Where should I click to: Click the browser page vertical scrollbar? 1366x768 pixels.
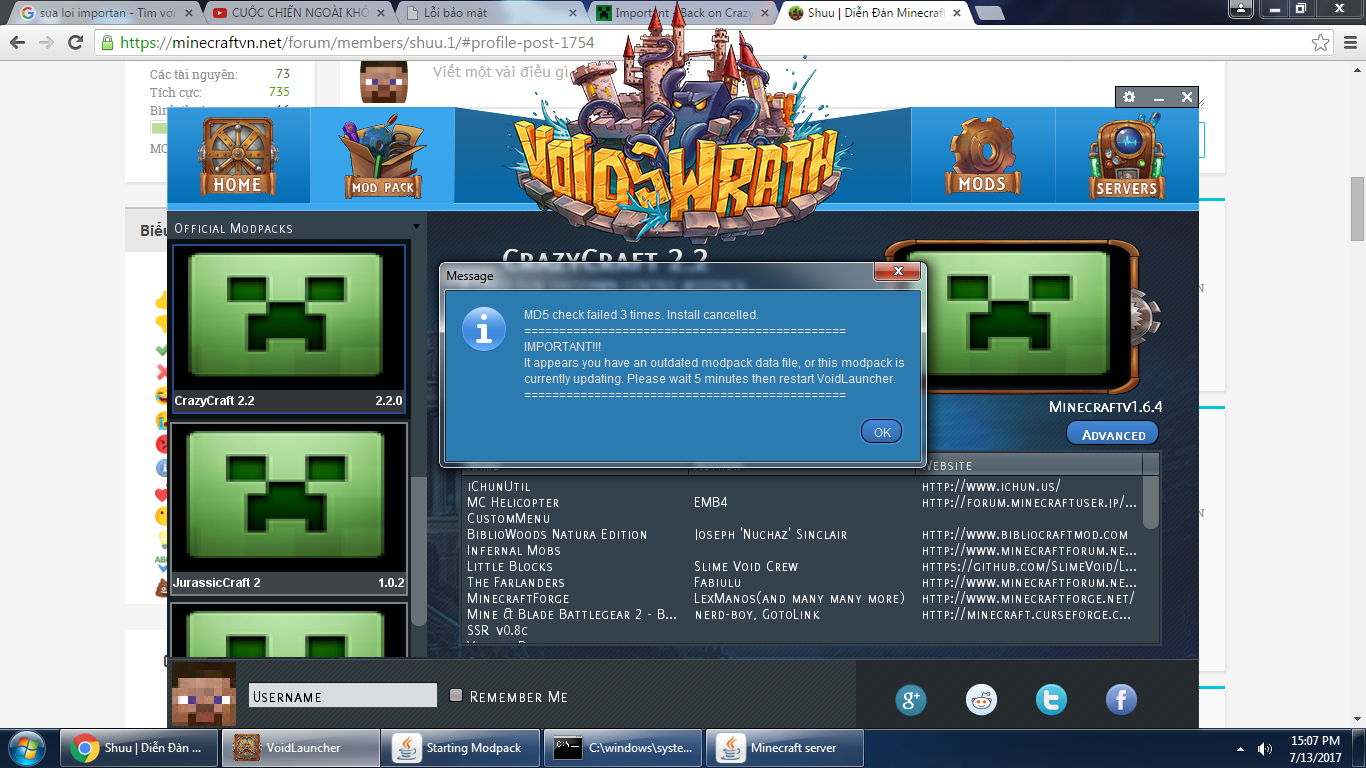click(x=1357, y=208)
